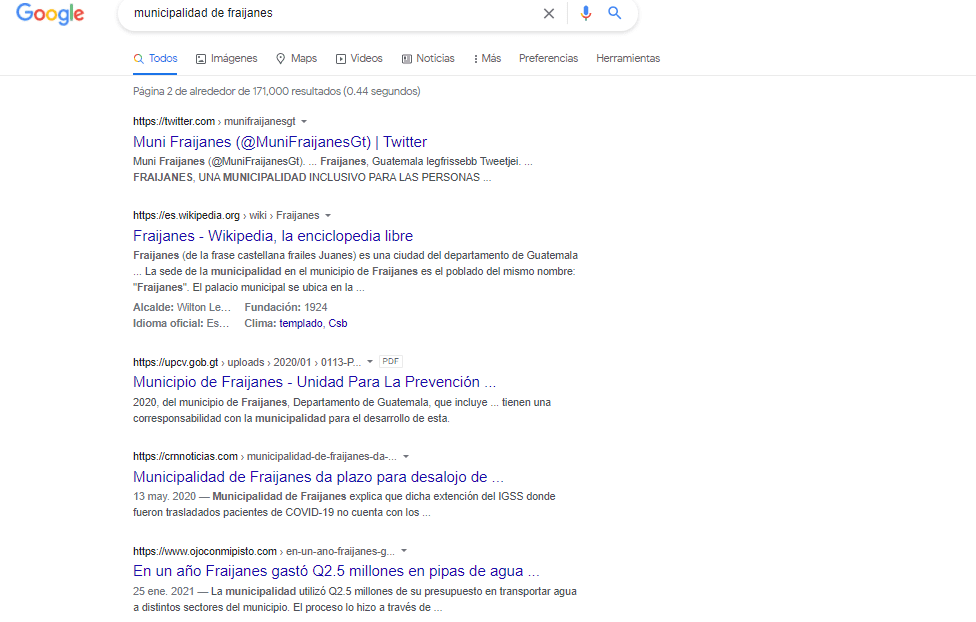Open article about Q2.5 millones pipas

pos(336,571)
